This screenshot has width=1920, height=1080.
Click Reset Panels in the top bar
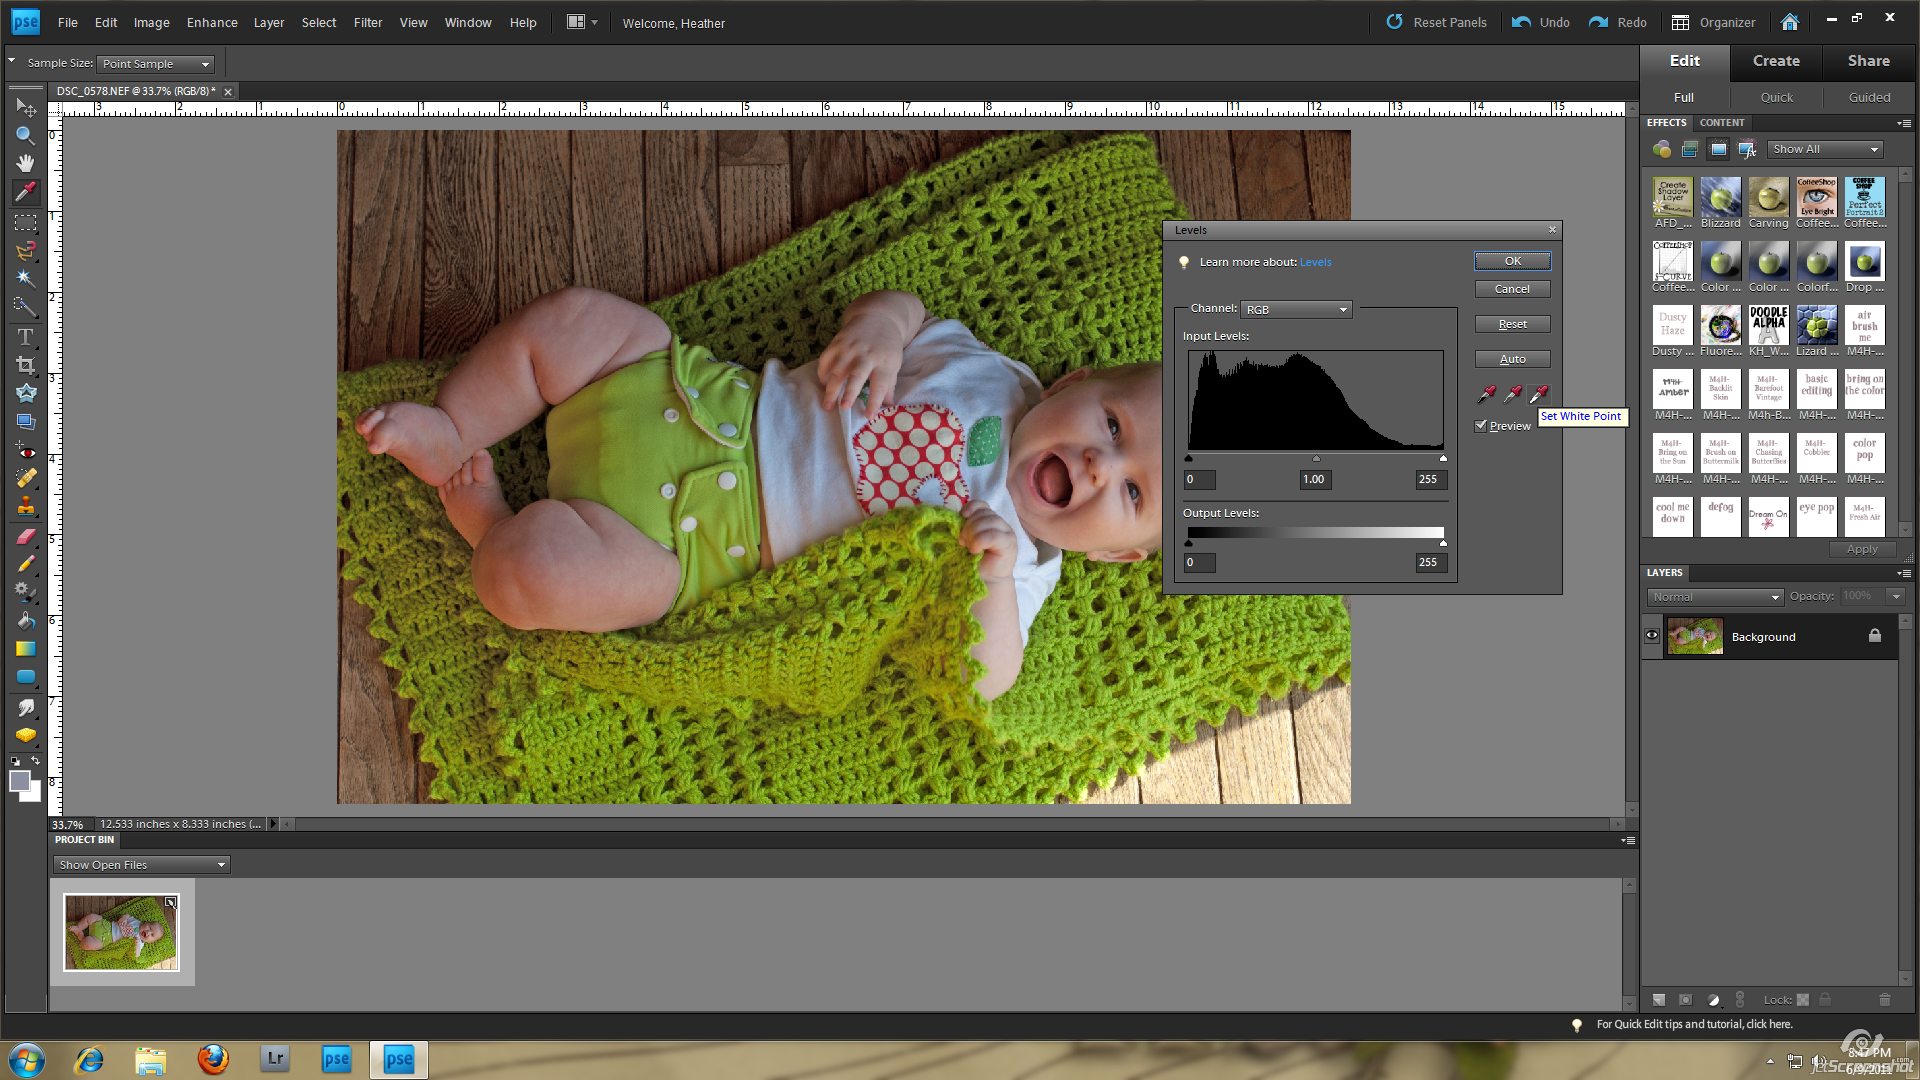(x=1437, y=22)
